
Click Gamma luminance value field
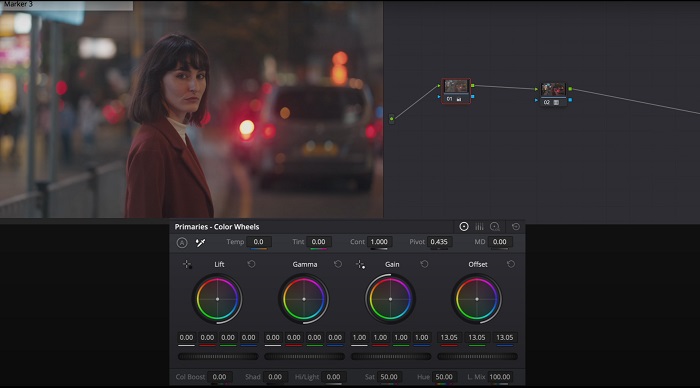pyautogui.click(x=273, y=338)
